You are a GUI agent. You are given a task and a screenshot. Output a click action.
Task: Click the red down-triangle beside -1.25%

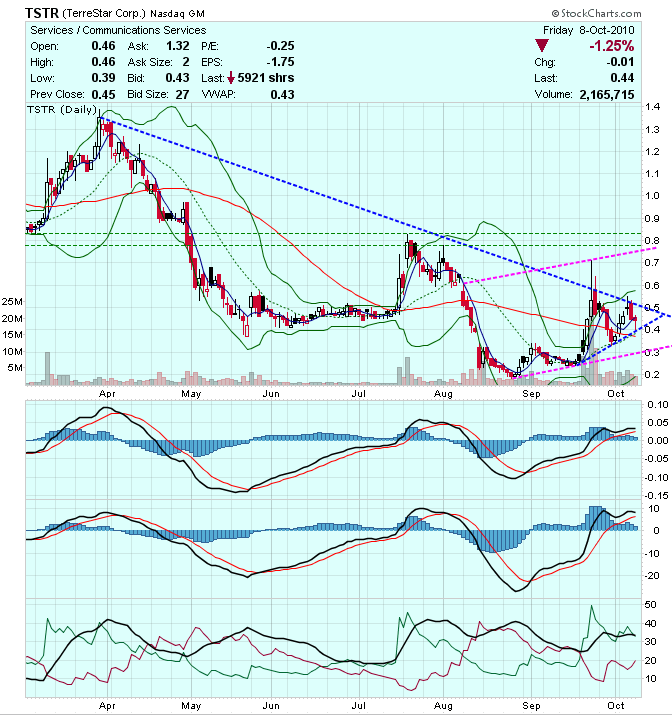(542, 46)
